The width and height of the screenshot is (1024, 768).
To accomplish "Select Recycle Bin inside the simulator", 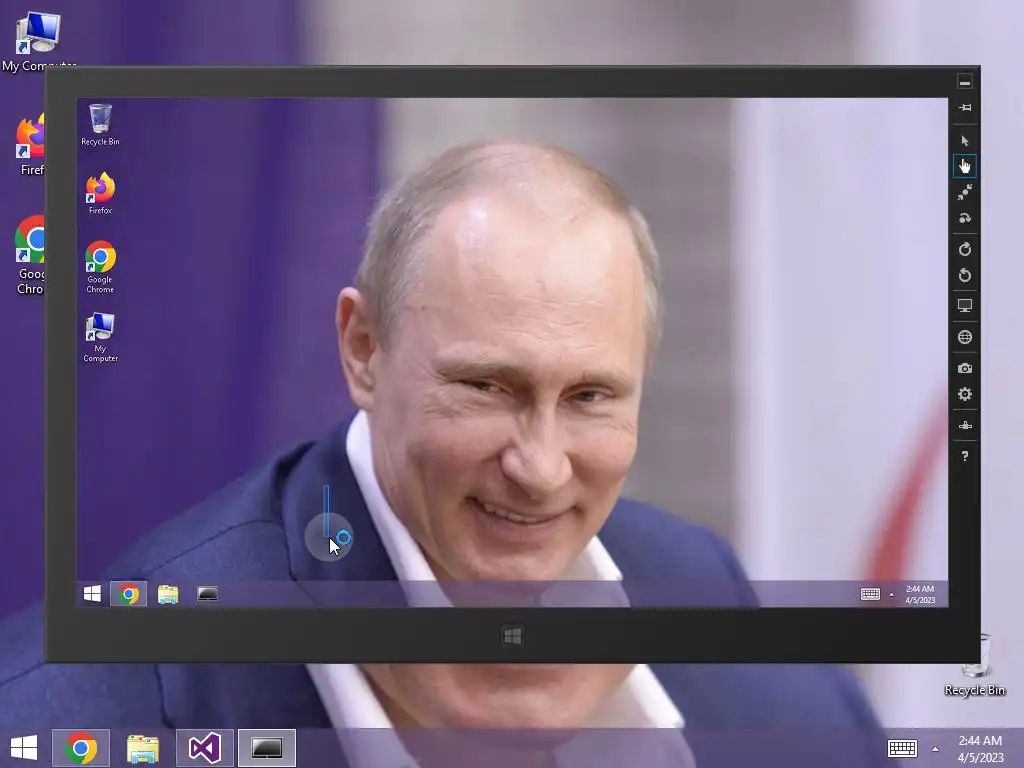I will point(100,125).
